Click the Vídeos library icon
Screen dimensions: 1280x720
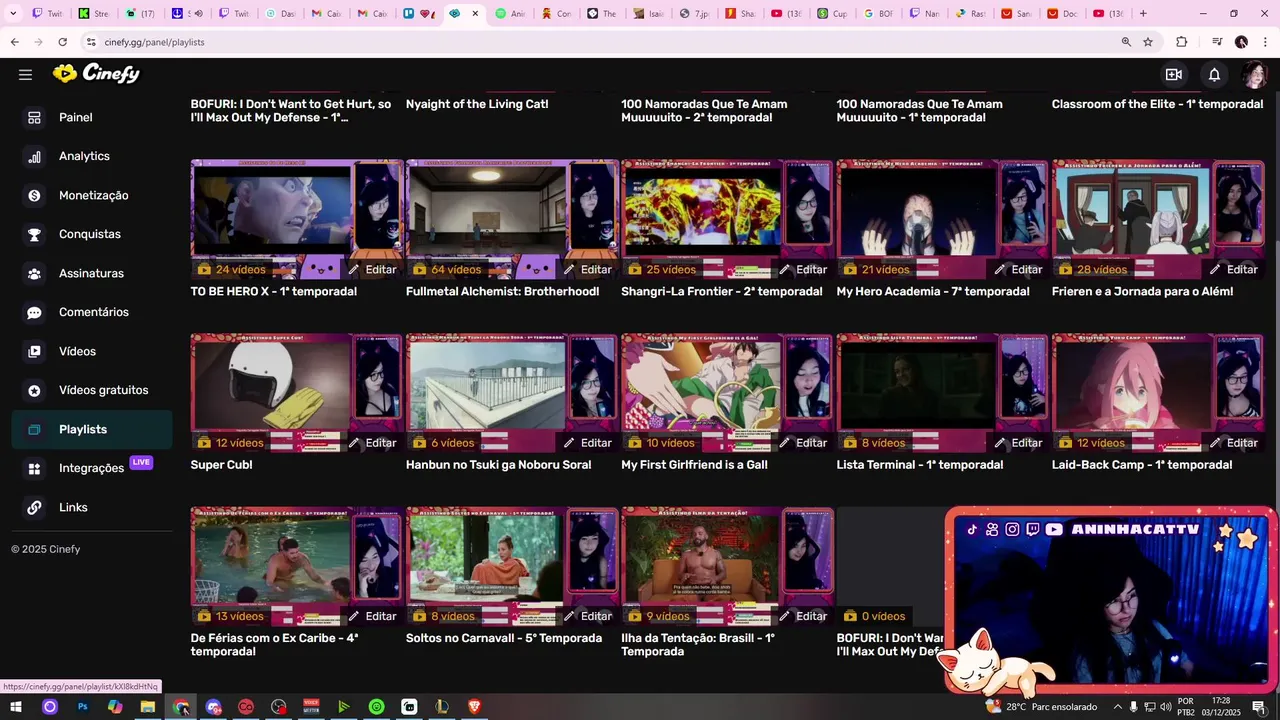[34, 351]
